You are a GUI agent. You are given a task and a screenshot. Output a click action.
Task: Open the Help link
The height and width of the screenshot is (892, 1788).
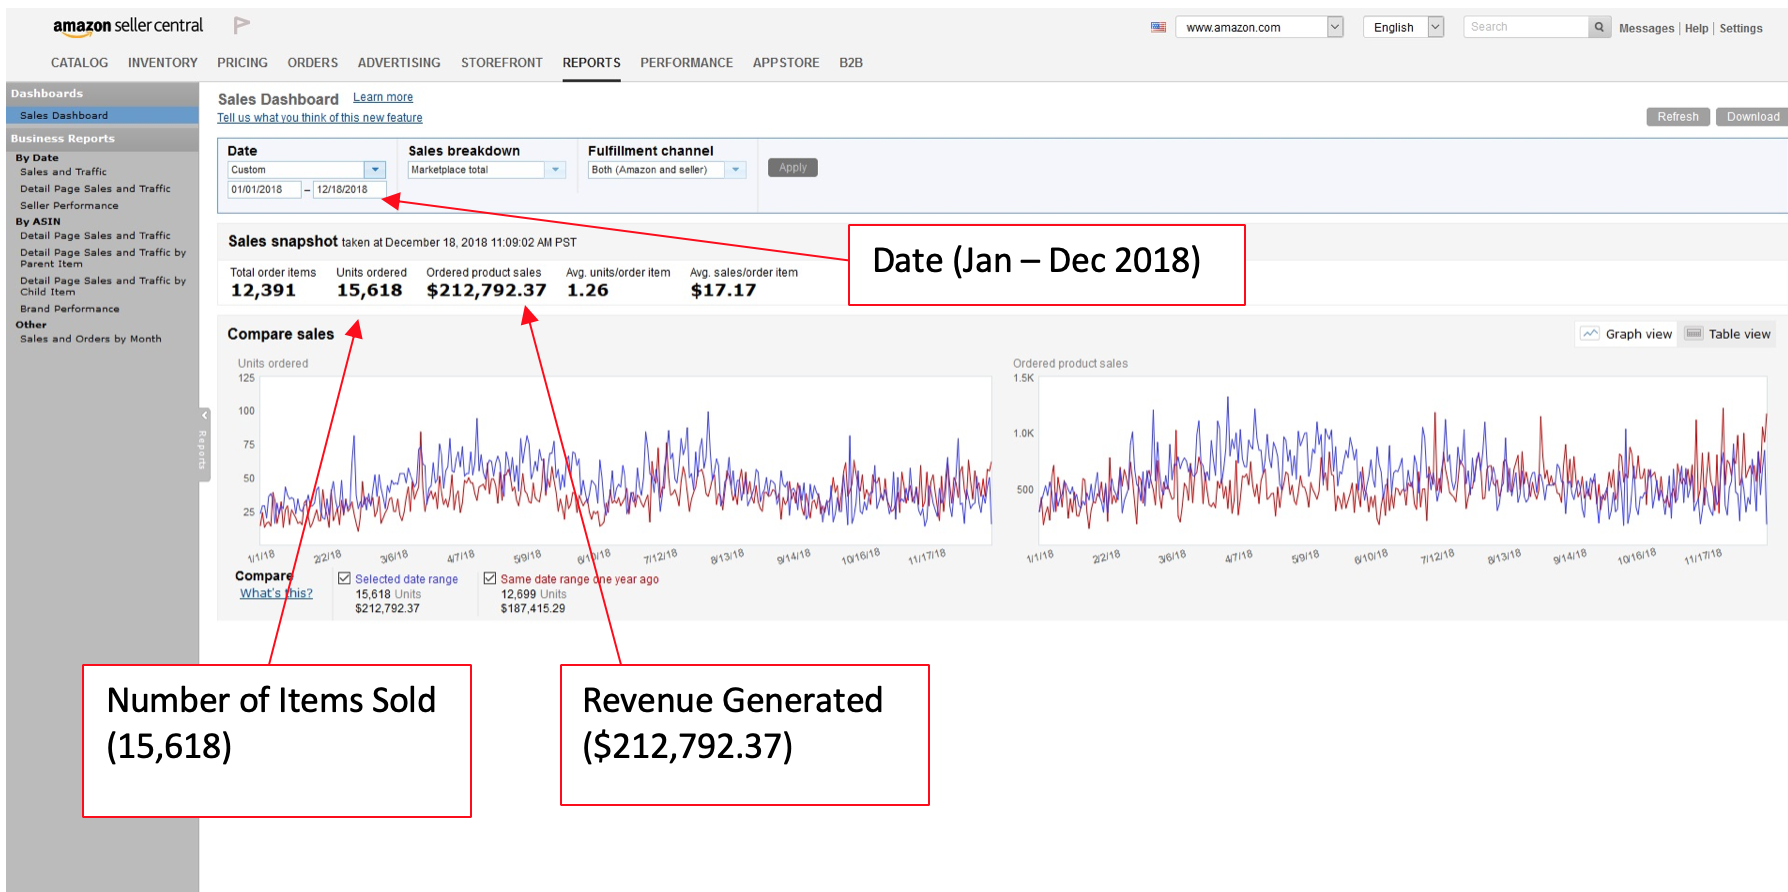[x=1696, y=28]
